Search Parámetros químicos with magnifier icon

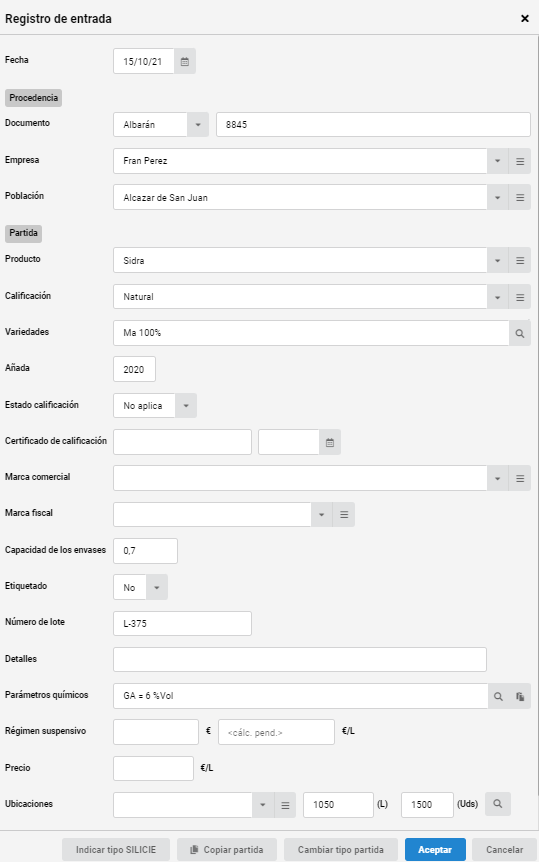pyautogui.click(x=498, y=696)
